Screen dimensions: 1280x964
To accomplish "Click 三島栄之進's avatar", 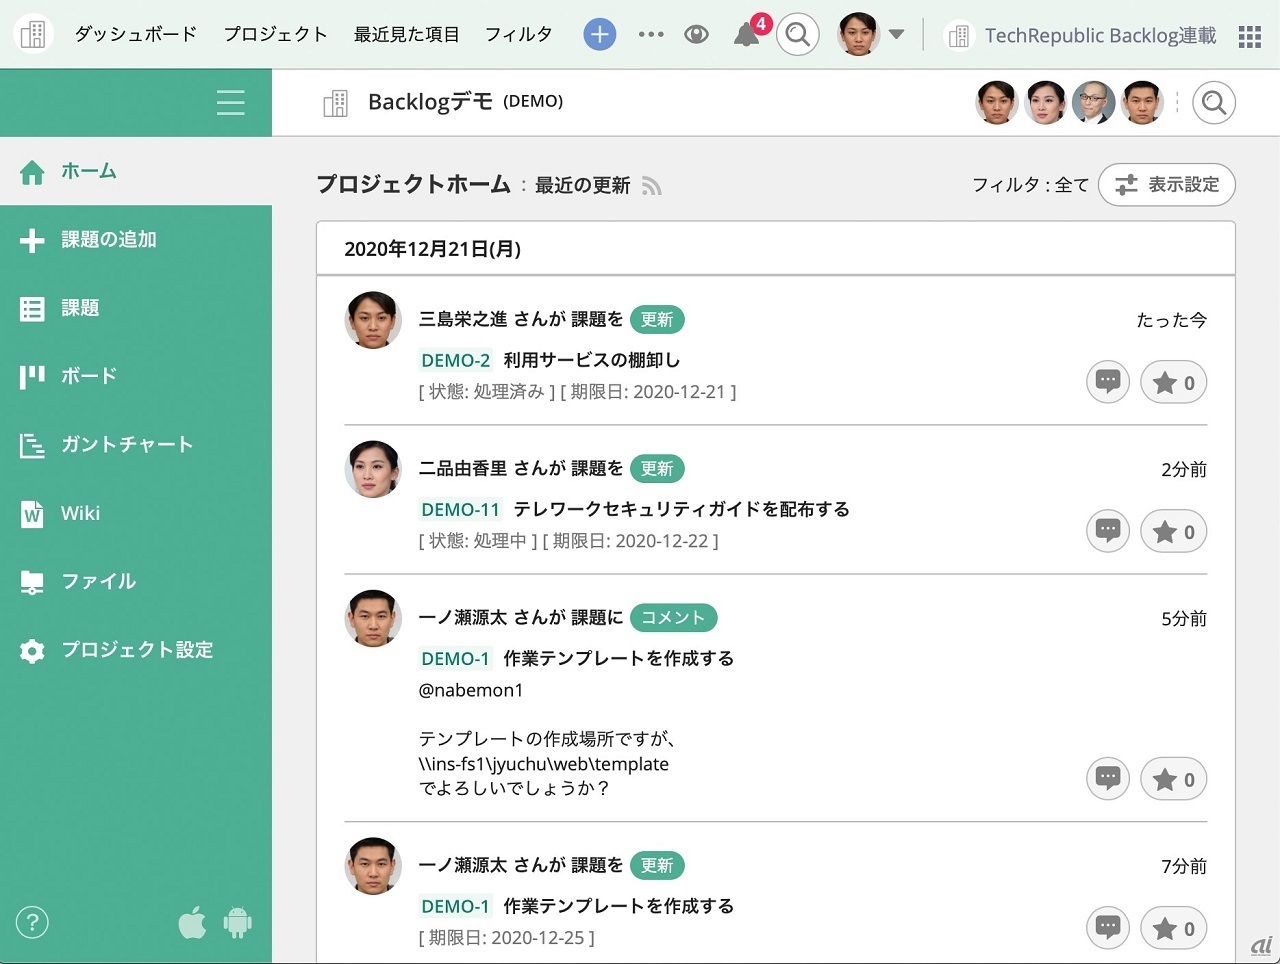I will click(x=373, y=320).
